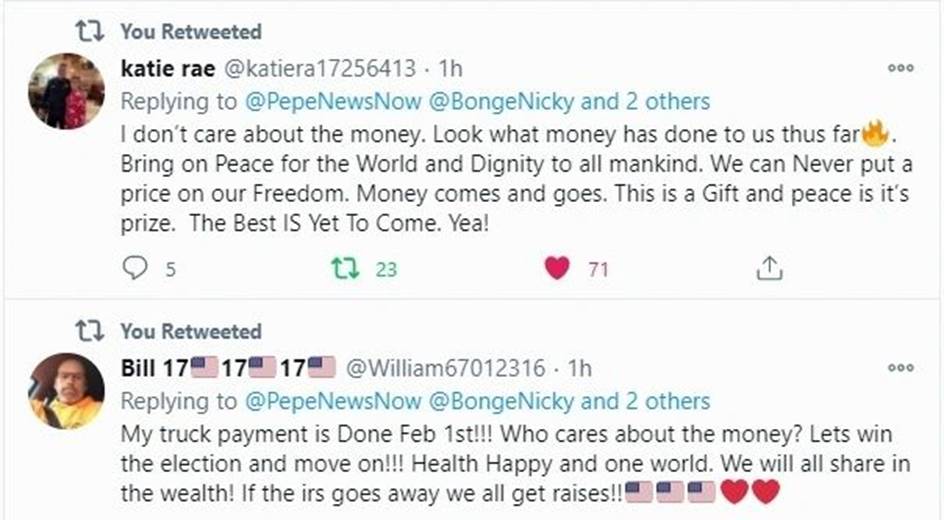
Task: Click Bill 17 display name
Action: click(228, 368)
